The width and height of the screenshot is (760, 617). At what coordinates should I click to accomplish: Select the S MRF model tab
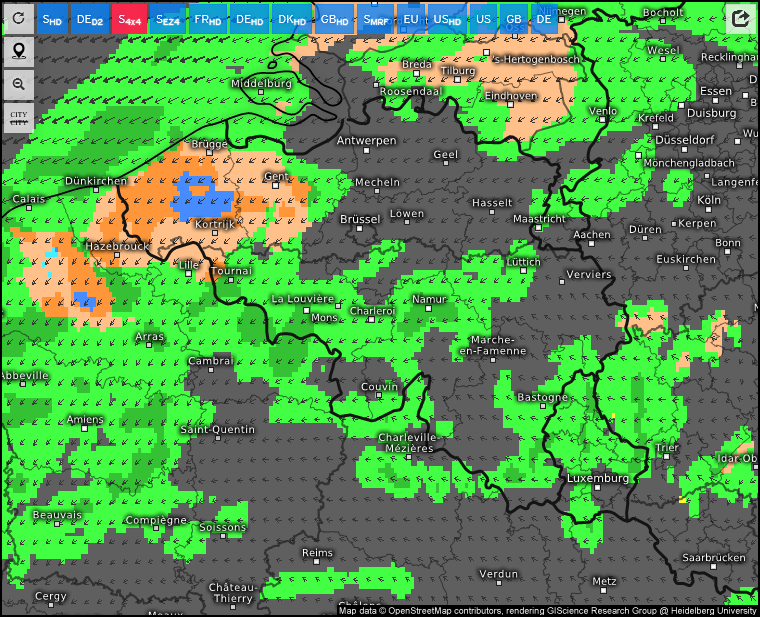376,19
